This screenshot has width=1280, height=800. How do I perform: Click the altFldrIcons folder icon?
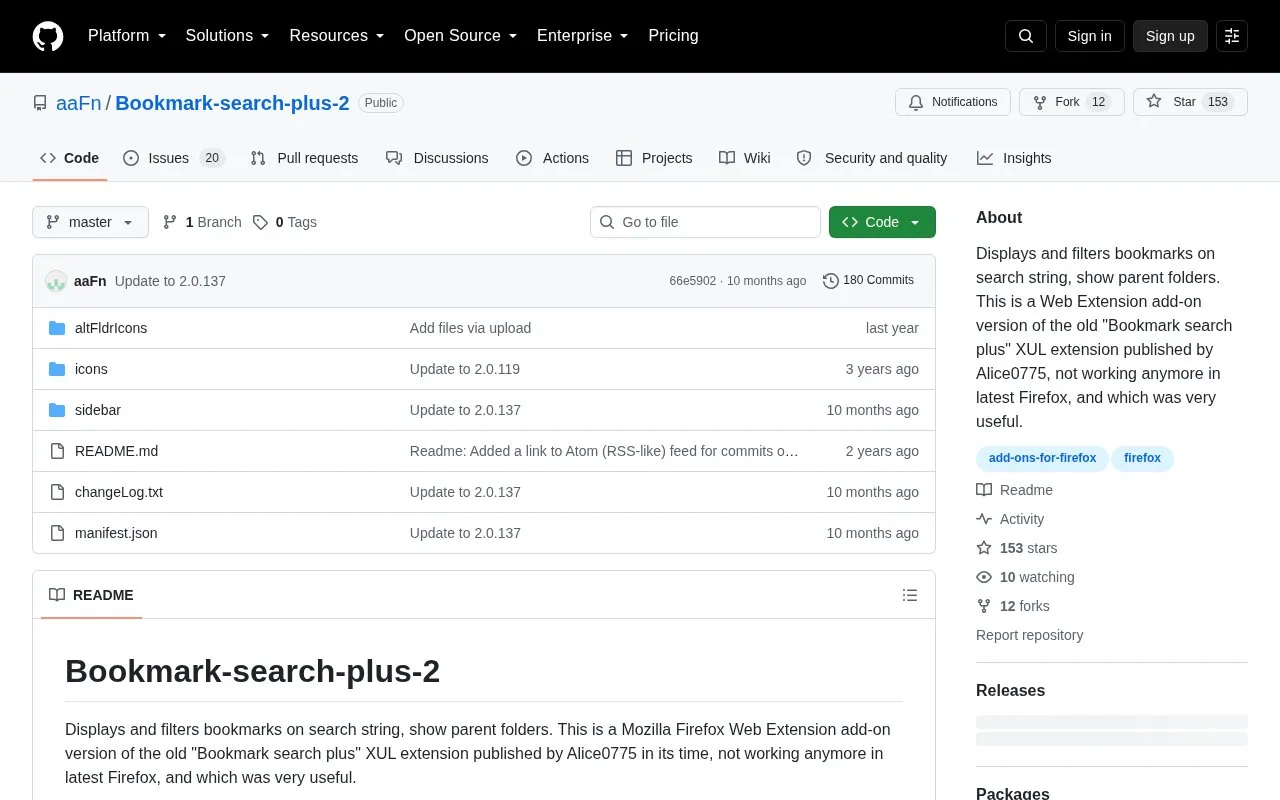(57, 328)
